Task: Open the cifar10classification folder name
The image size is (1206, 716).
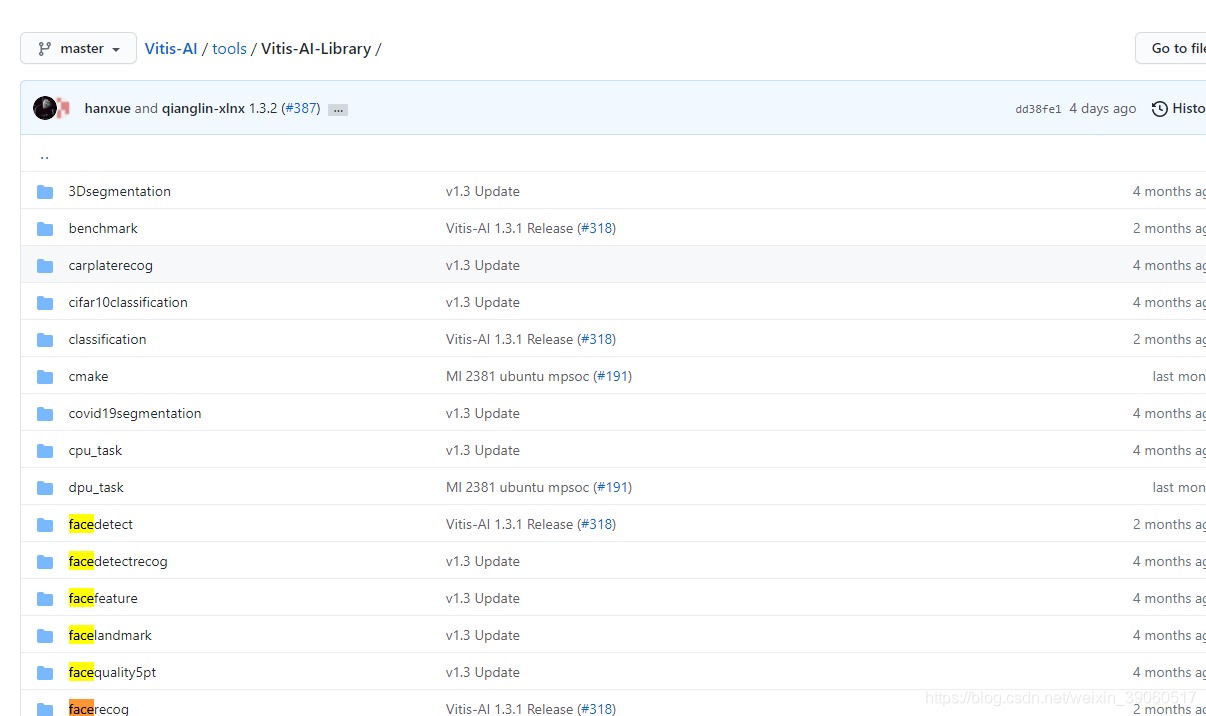Action: coord(128,302)
